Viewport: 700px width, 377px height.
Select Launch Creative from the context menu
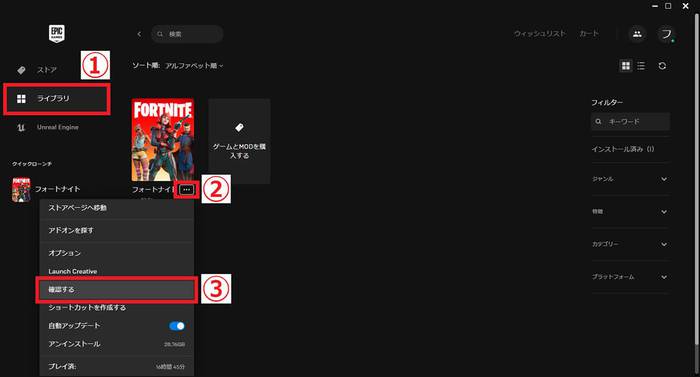pyautogui.click(x=117, y=271)
